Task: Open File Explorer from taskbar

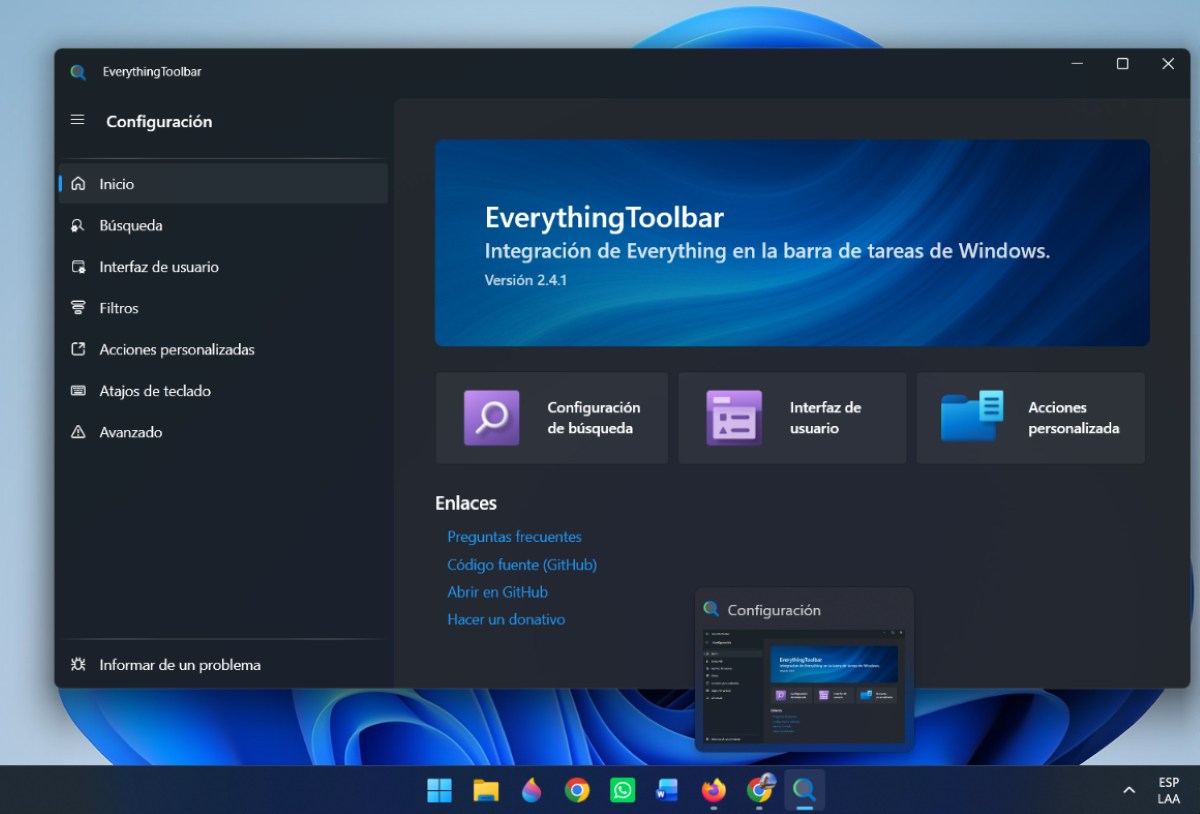Action: point(486,790)
